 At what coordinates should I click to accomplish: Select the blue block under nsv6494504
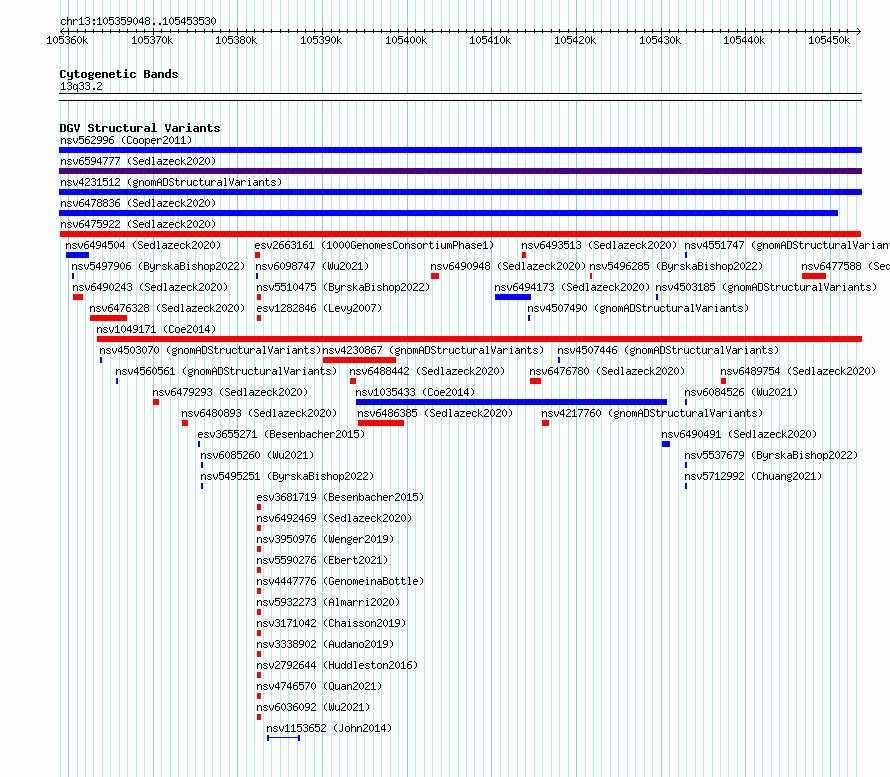[77, 255]
